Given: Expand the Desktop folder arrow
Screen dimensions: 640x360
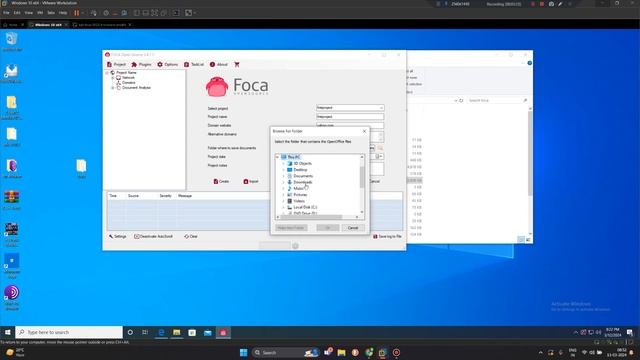Looking at the screenshot, I should pos(284,170).
